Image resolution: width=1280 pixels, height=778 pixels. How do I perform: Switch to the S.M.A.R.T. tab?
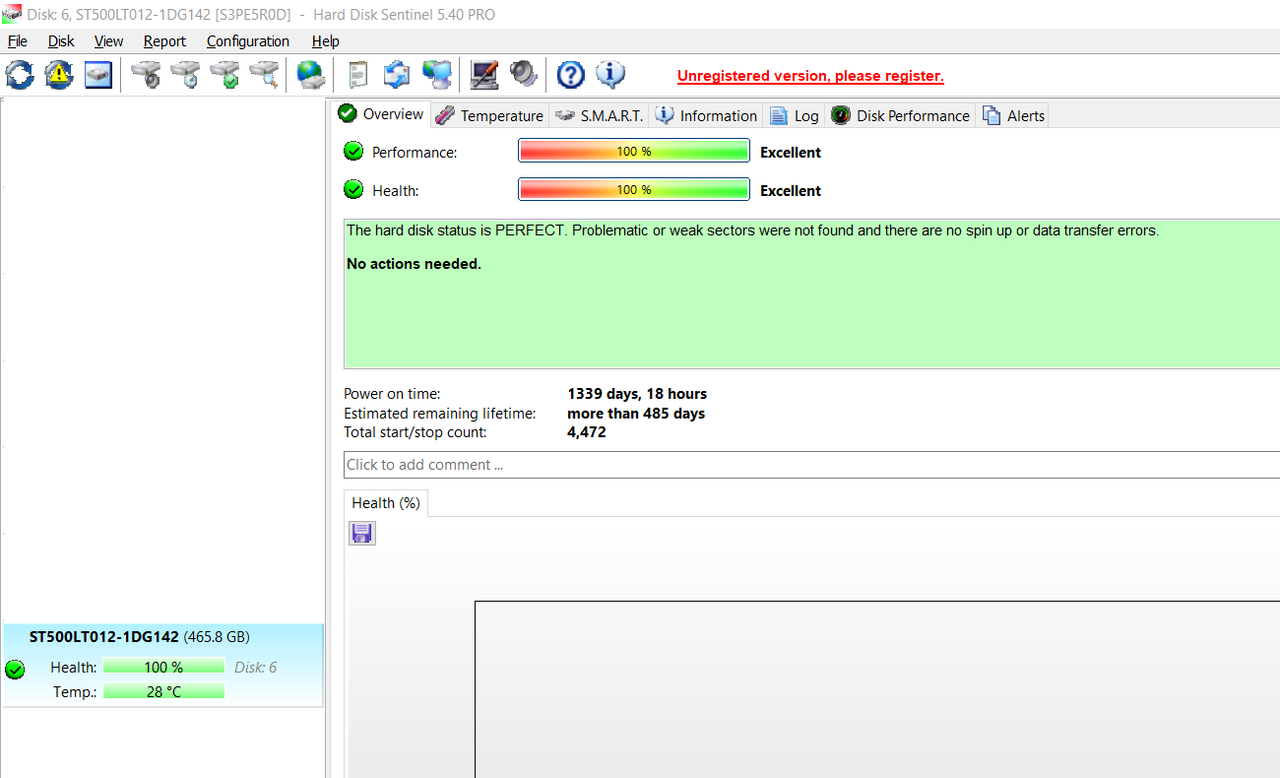[600, 116]
